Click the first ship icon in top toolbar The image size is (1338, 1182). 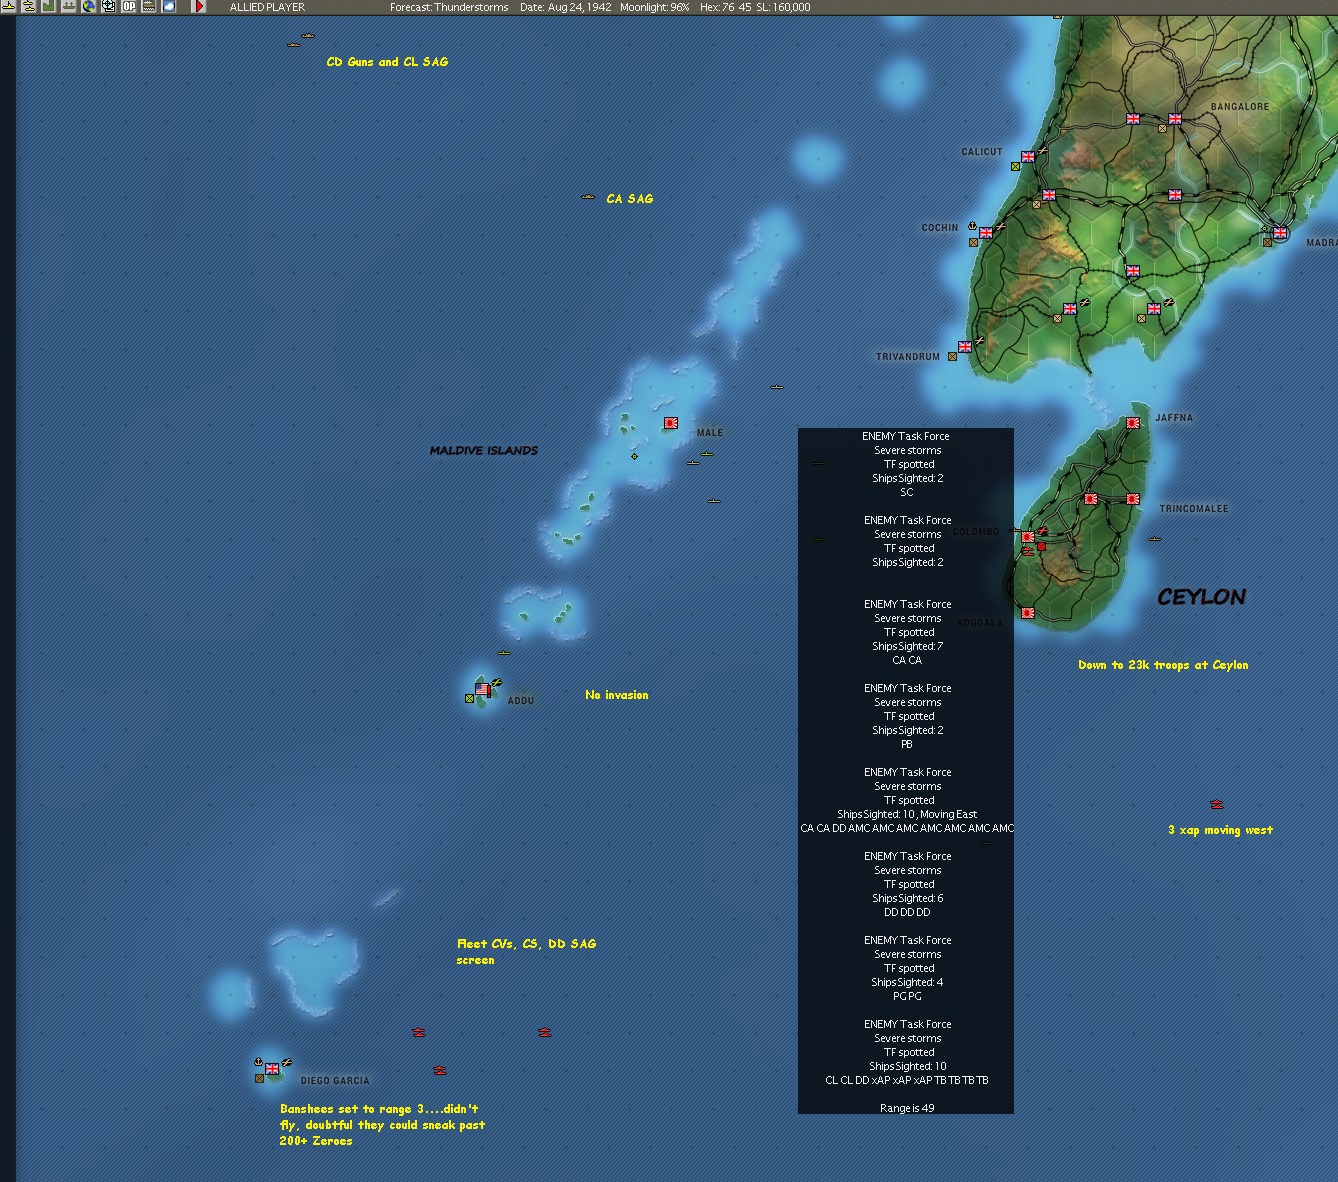(9, 7)
